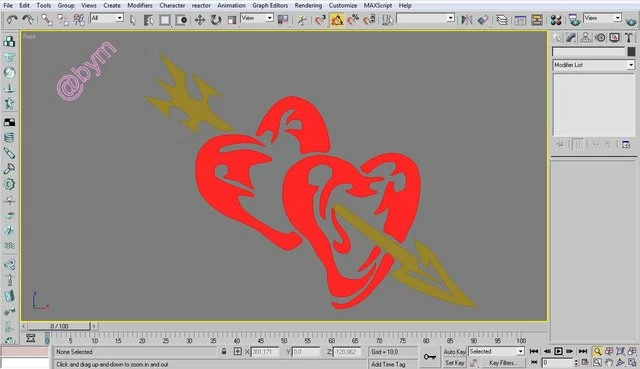Toggle the Window/Crossing selection mode
This screenshot has height=369, width=640.
click(181, 20)
